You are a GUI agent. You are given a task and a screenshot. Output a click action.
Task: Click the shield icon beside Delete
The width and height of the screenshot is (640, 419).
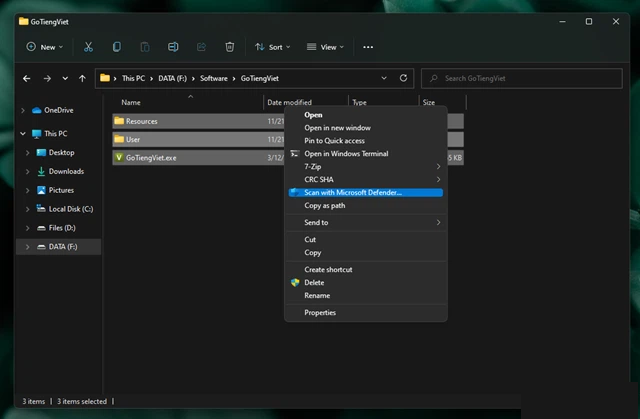coord(295,282)
